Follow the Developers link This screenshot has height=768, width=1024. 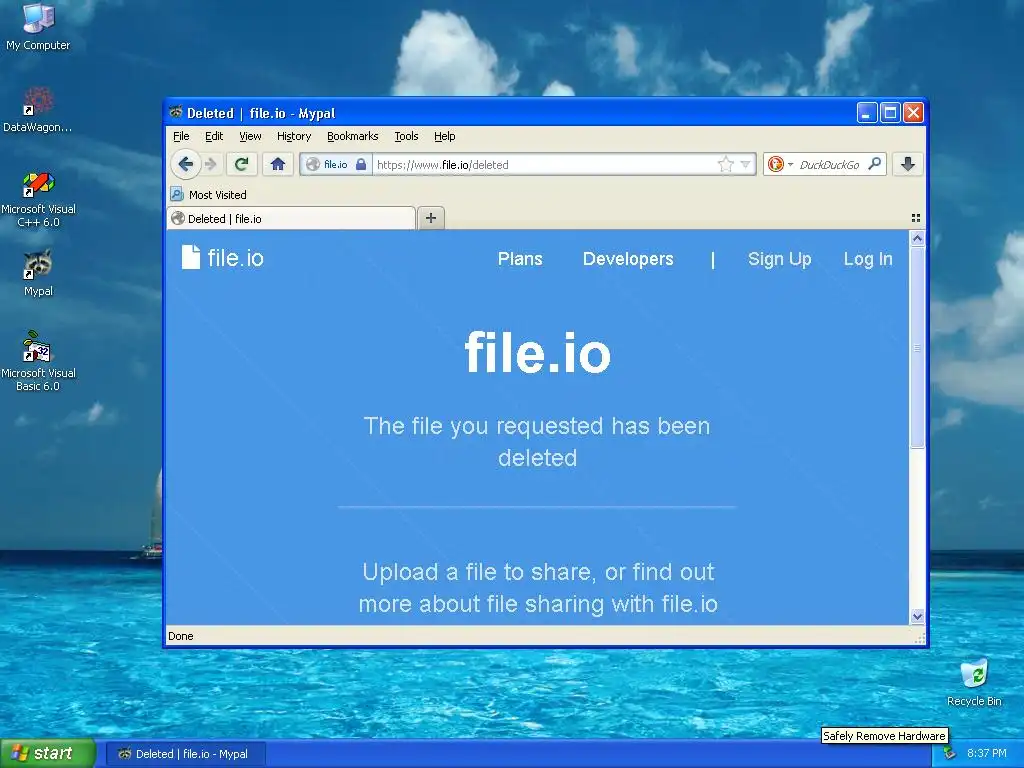pos(628,259)
